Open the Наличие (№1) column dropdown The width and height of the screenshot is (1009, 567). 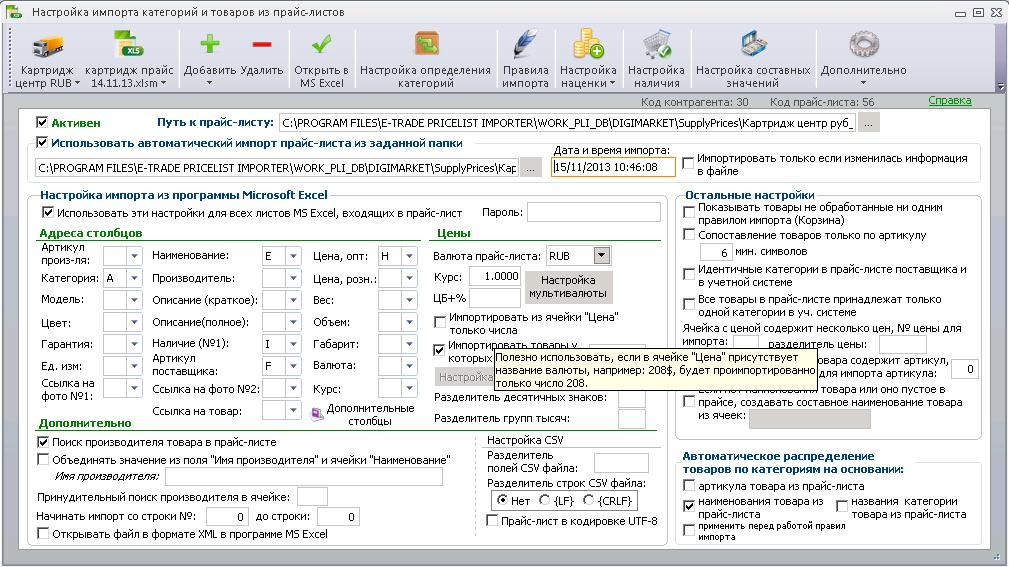[293, 344]
